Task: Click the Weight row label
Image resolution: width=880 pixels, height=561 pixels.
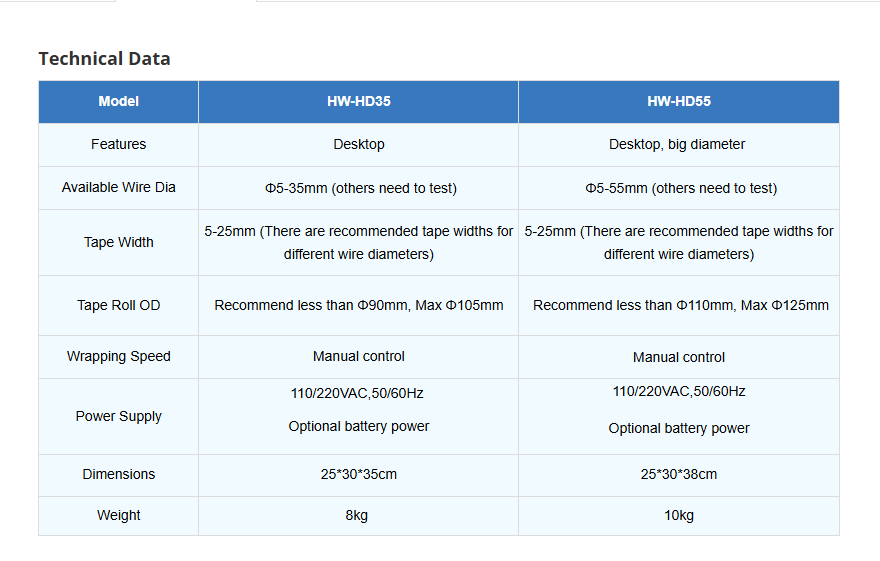Action: (x=118, y=515)
